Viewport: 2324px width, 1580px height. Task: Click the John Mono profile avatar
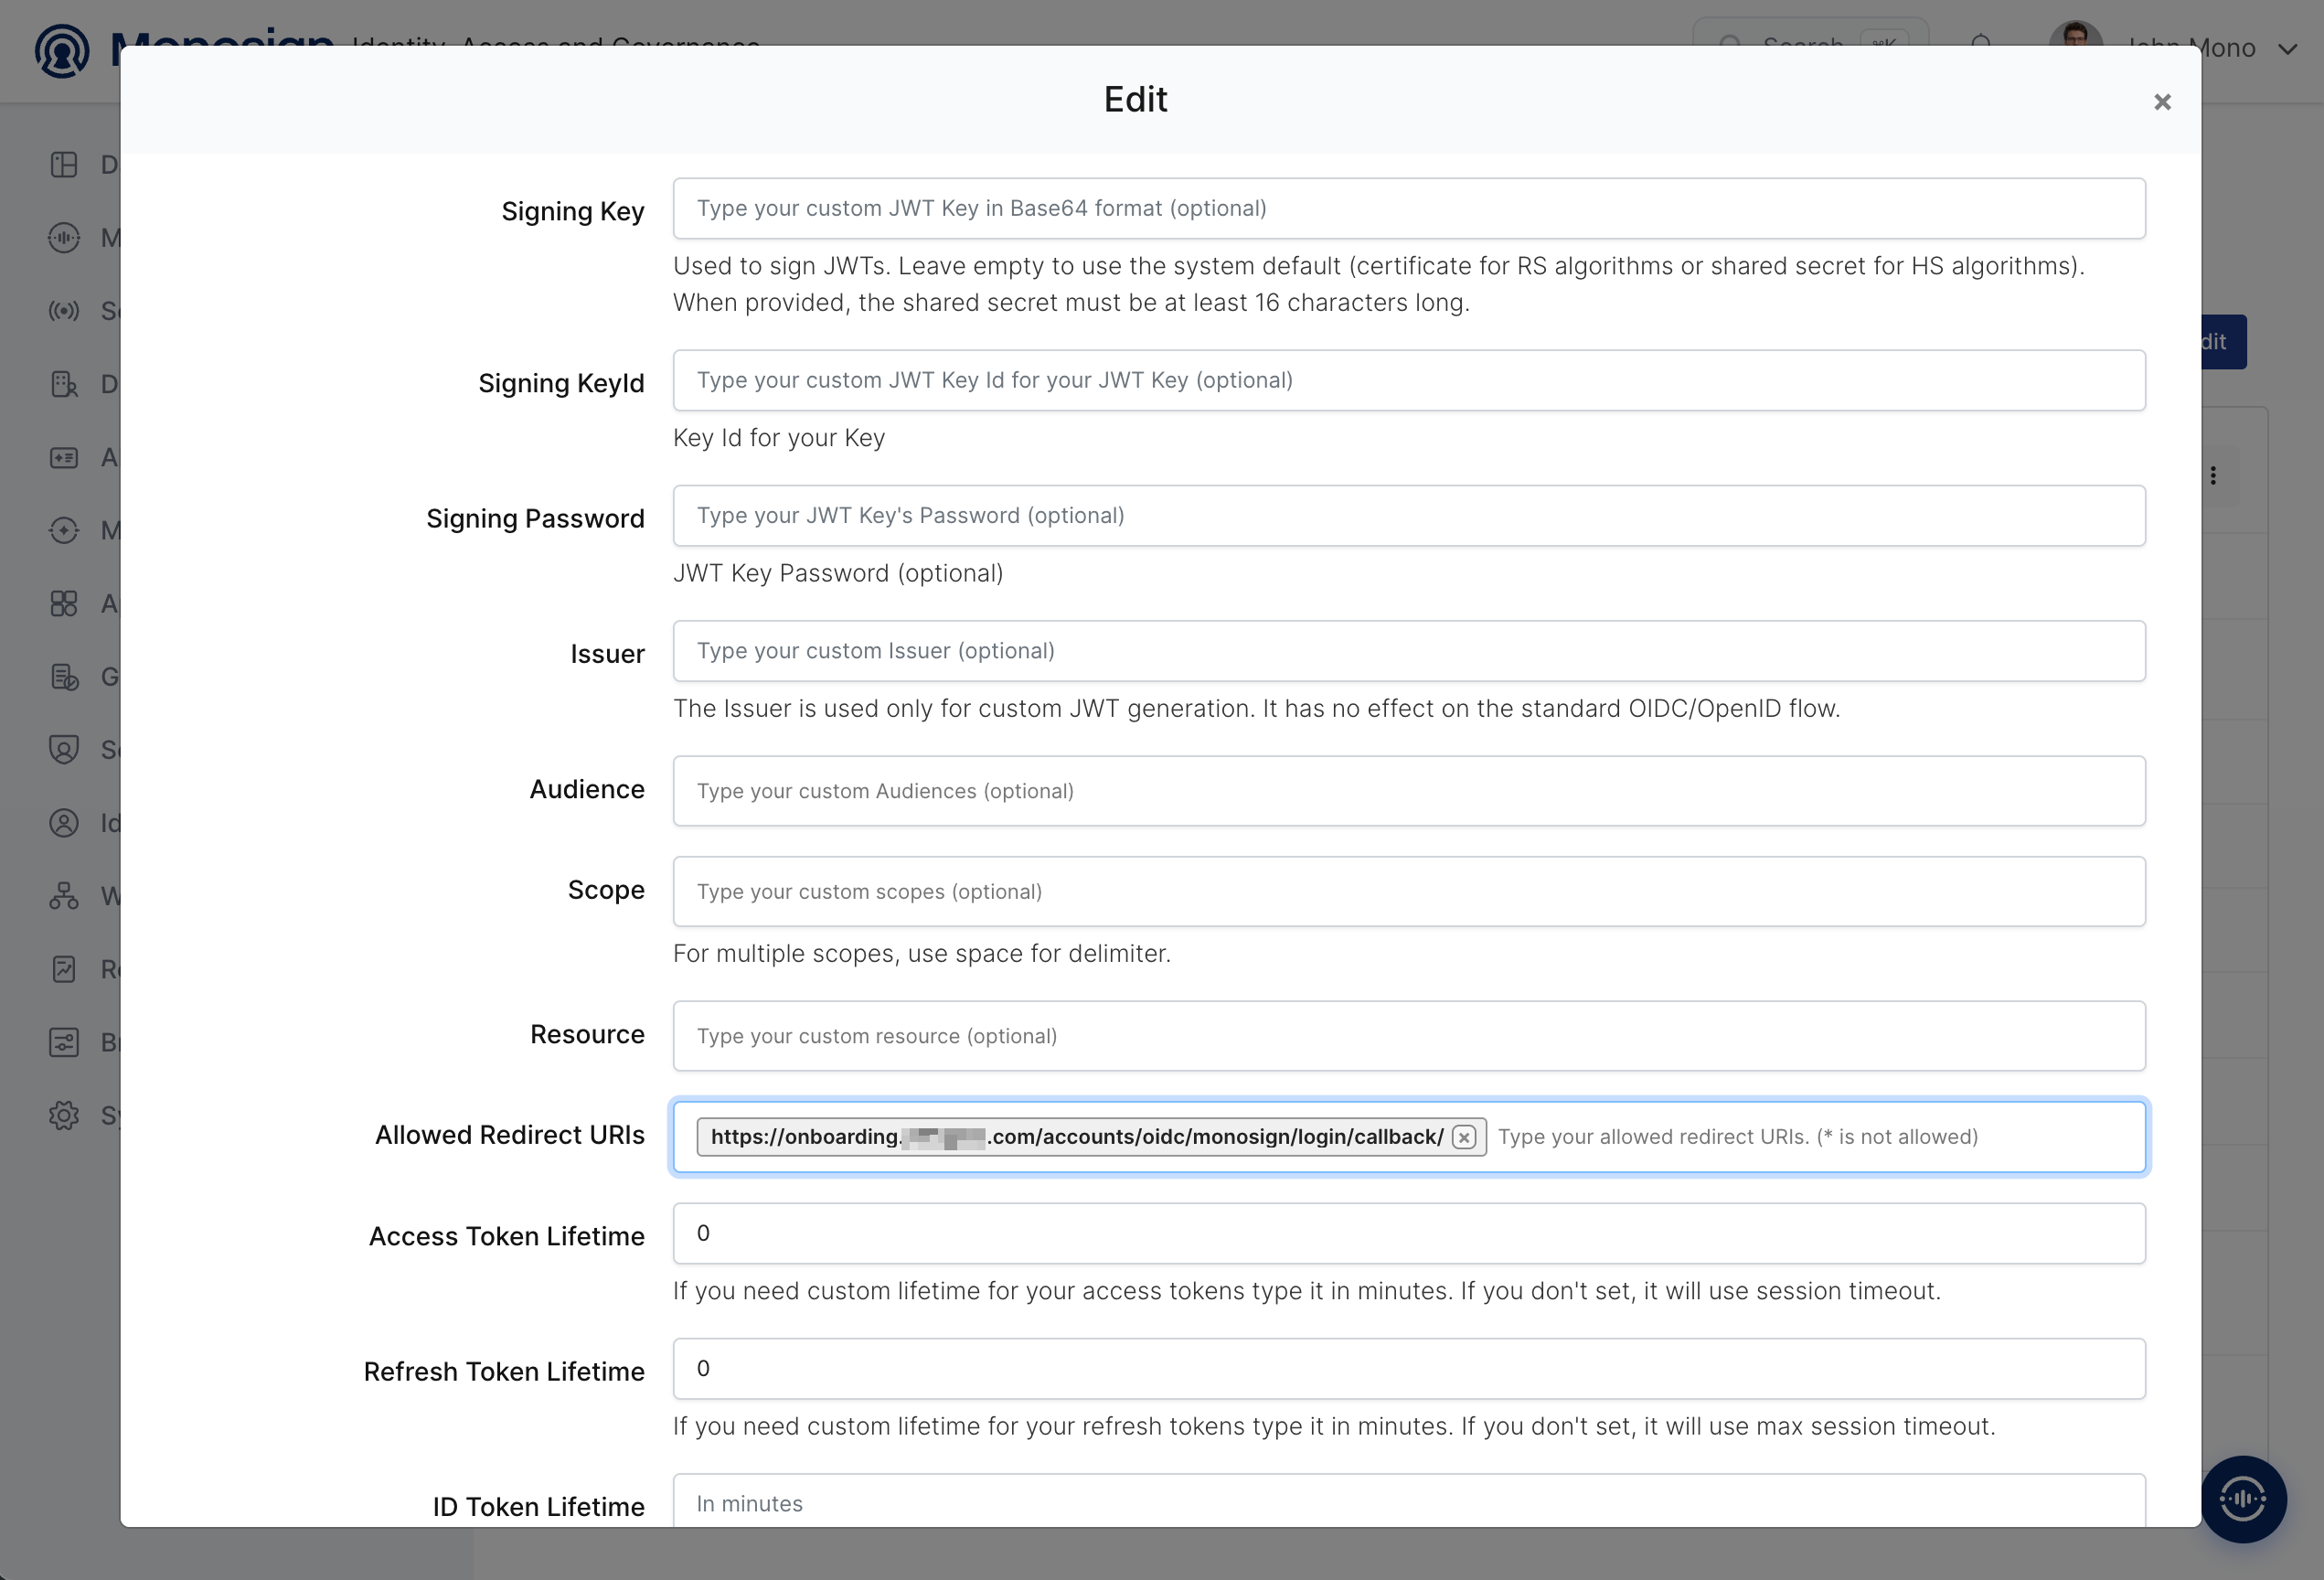click(2075, 34)
